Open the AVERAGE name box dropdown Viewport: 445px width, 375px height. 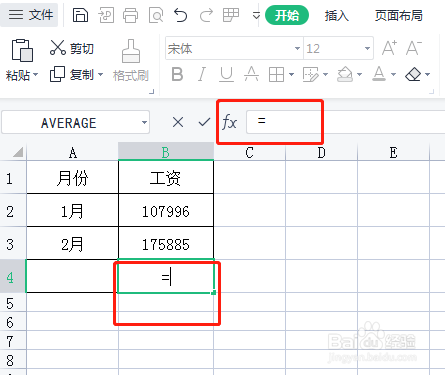(144, 122)
